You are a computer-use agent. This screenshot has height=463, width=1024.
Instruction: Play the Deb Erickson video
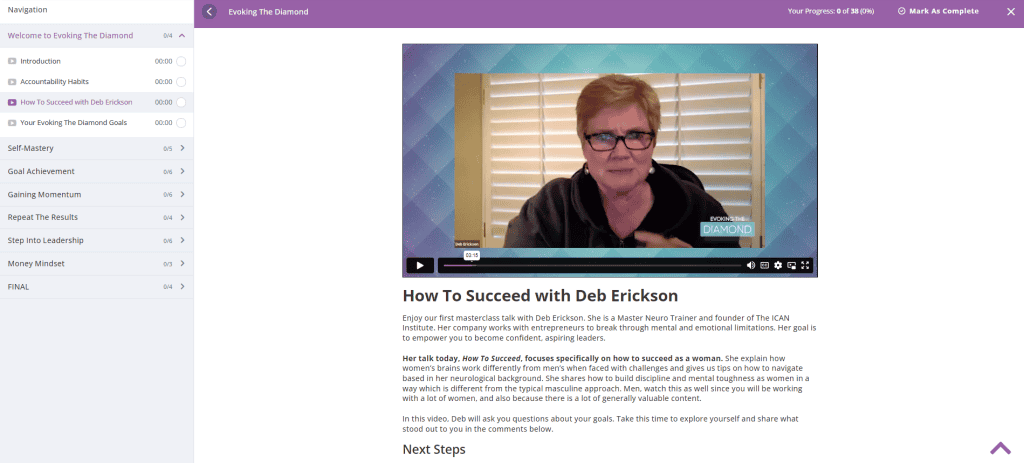420,265
